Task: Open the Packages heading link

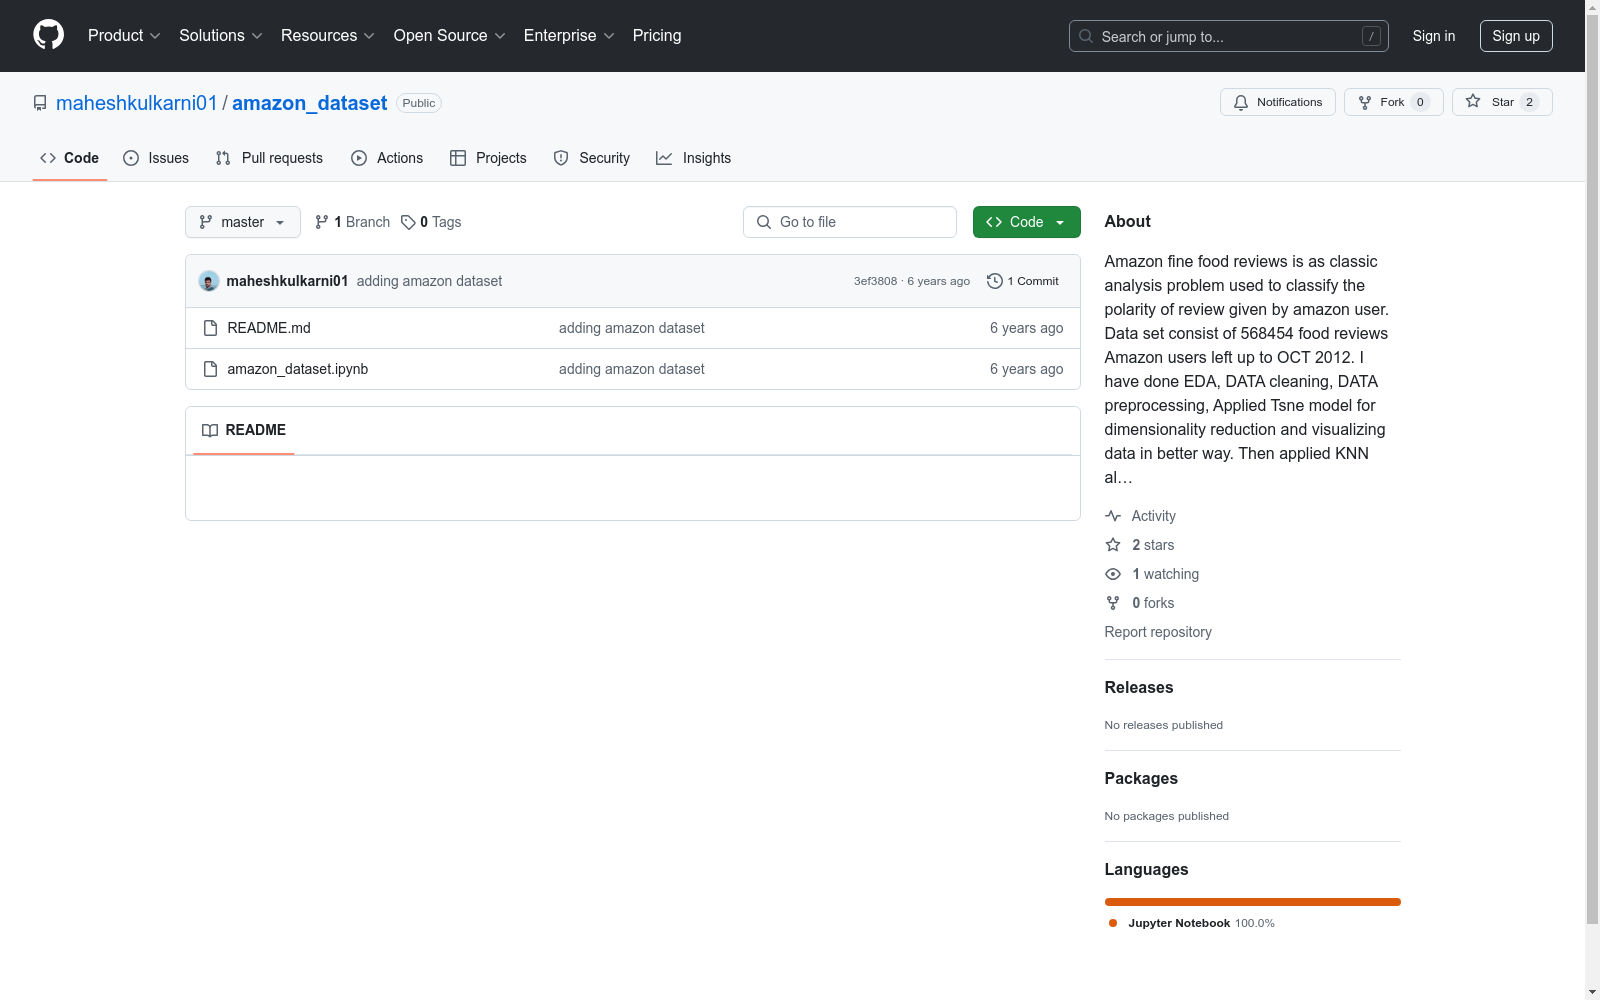Action: point(1141,778)
